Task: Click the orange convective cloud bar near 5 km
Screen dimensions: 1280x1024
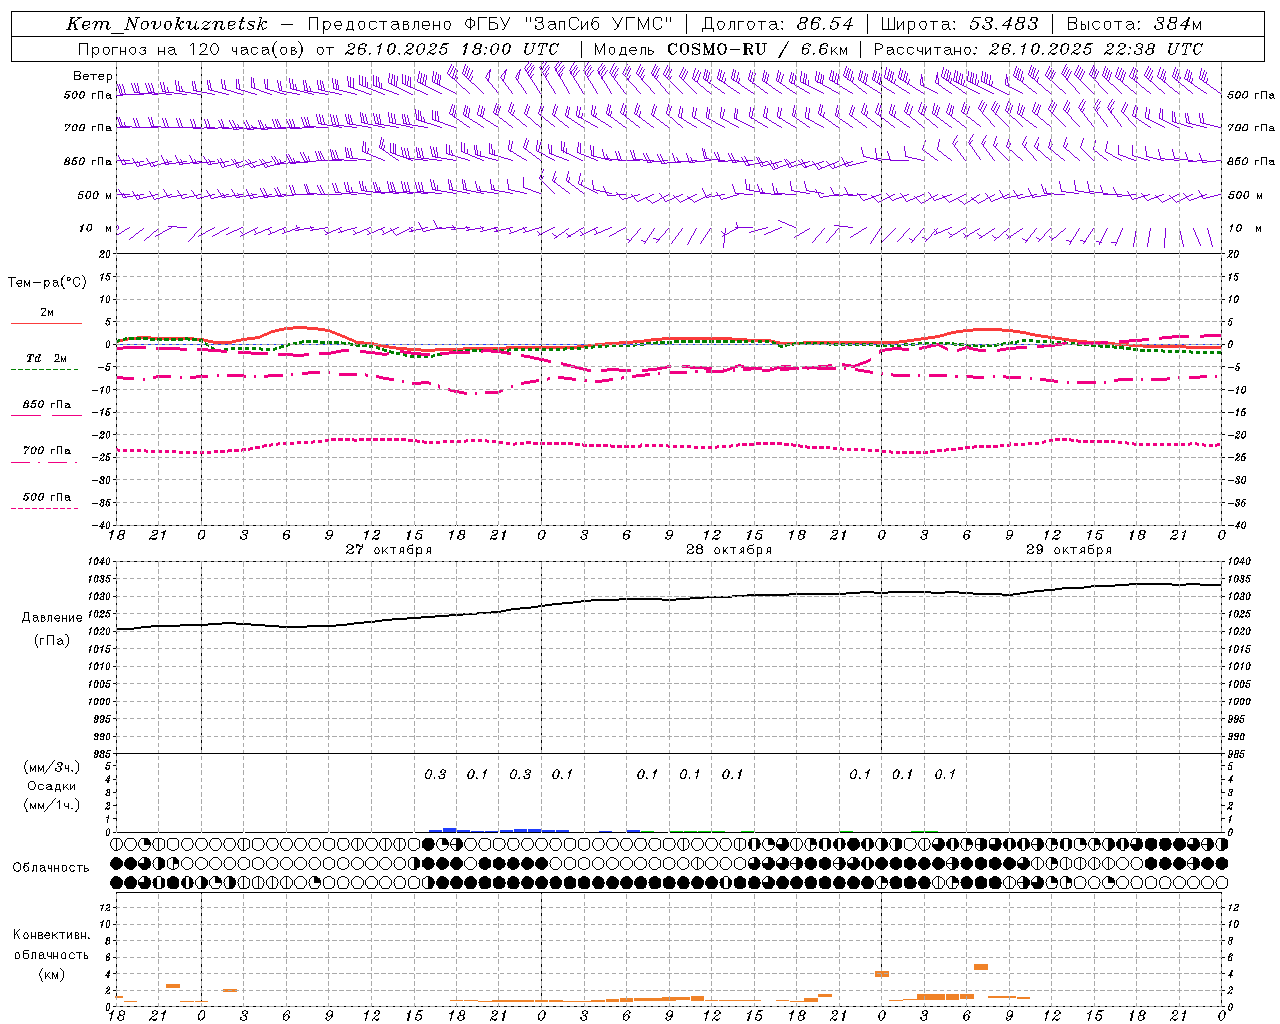Action: point(981,966)
